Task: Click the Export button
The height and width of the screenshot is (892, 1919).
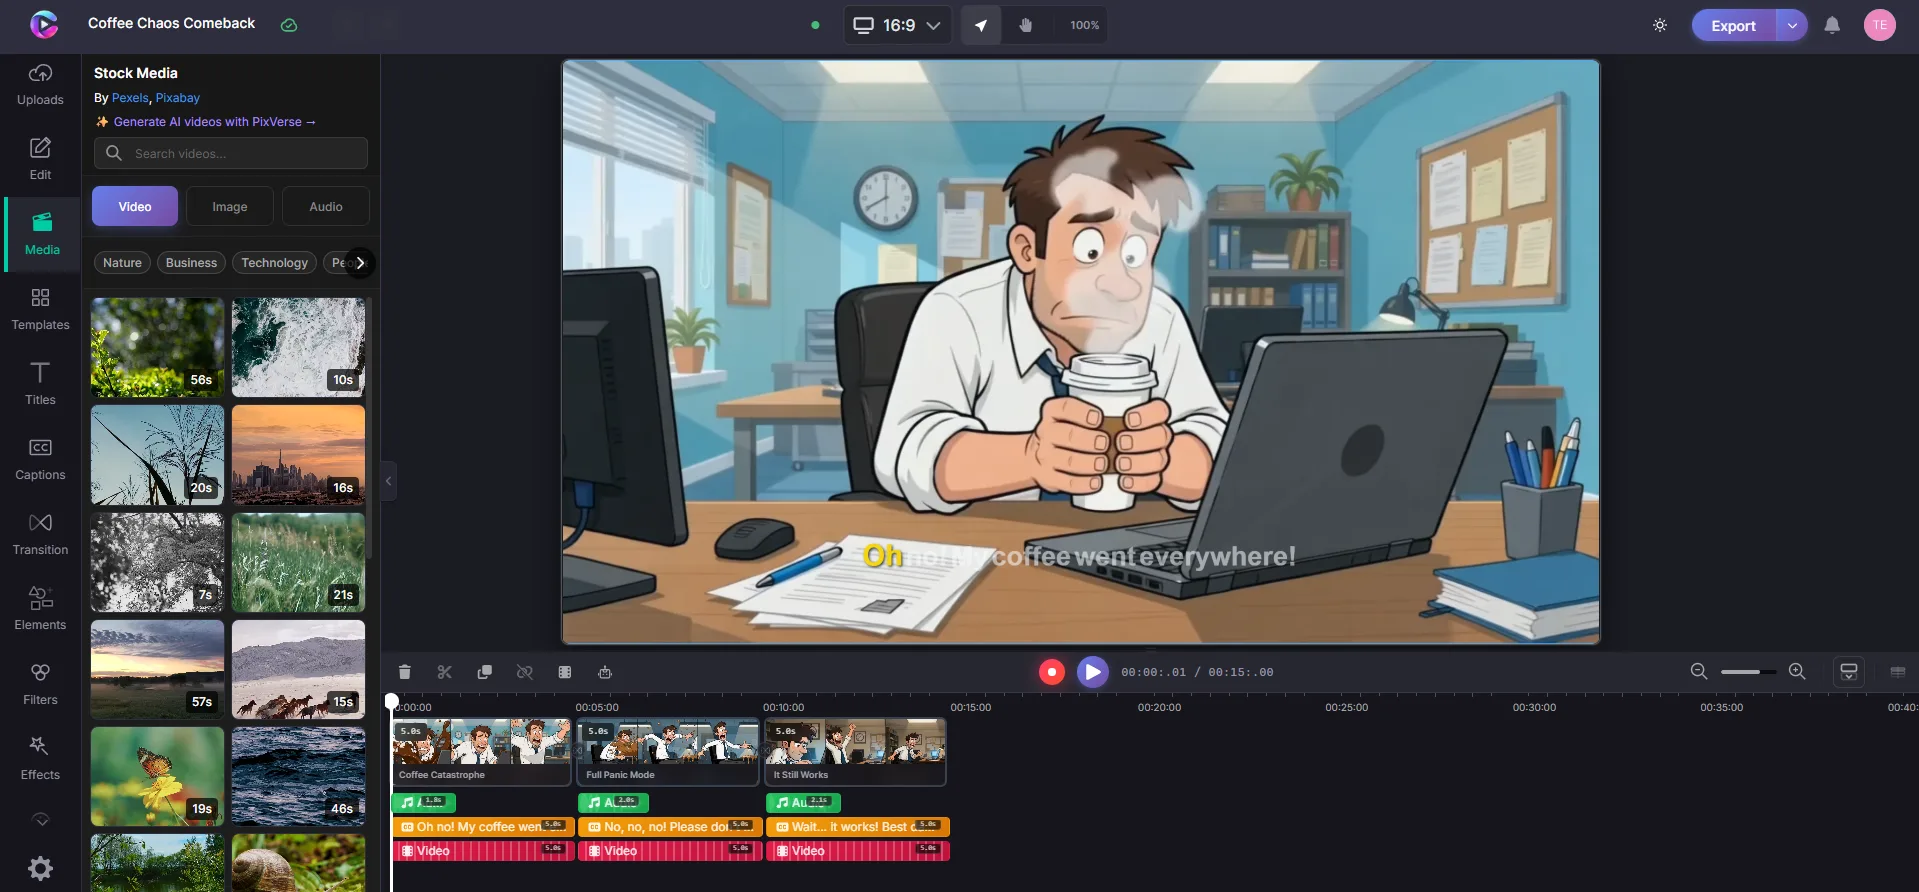Action: [x=1734, y=25]
